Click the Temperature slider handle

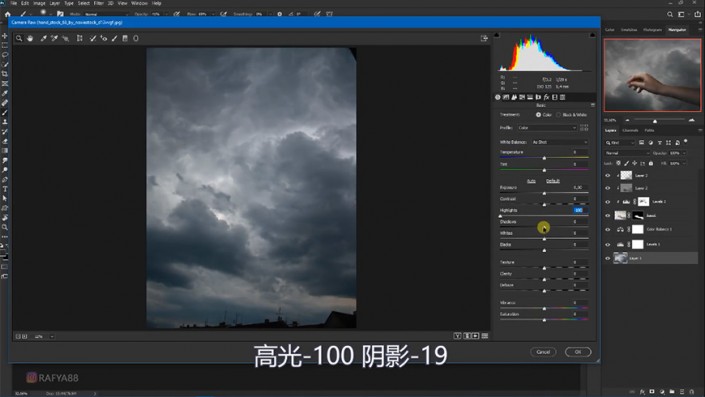[544, 158]
